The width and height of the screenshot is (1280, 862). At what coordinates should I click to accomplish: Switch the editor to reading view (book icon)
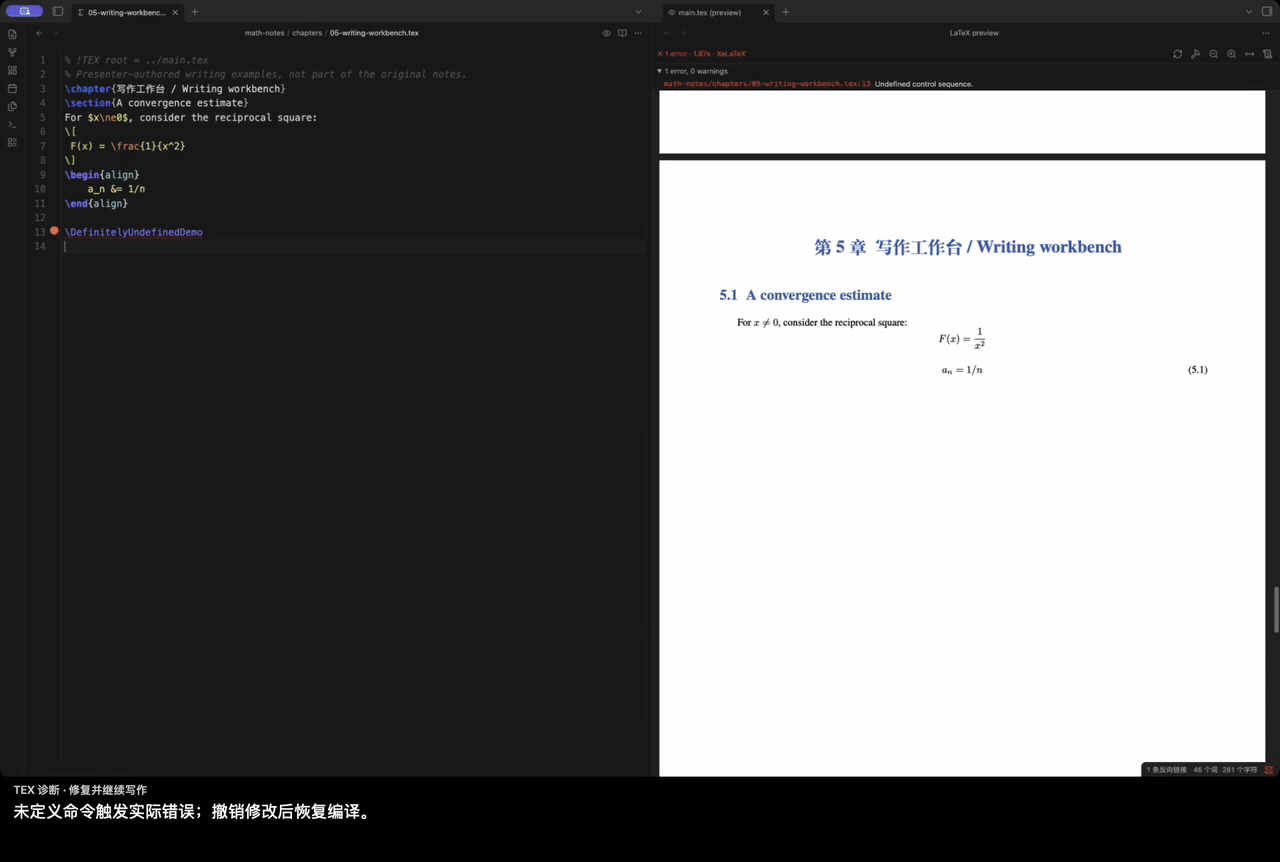[622, 33]
